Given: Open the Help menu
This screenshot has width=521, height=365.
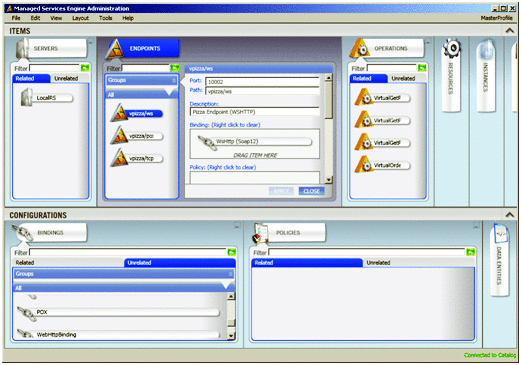Looking at the screenshot, I should (x=128, y=18).
